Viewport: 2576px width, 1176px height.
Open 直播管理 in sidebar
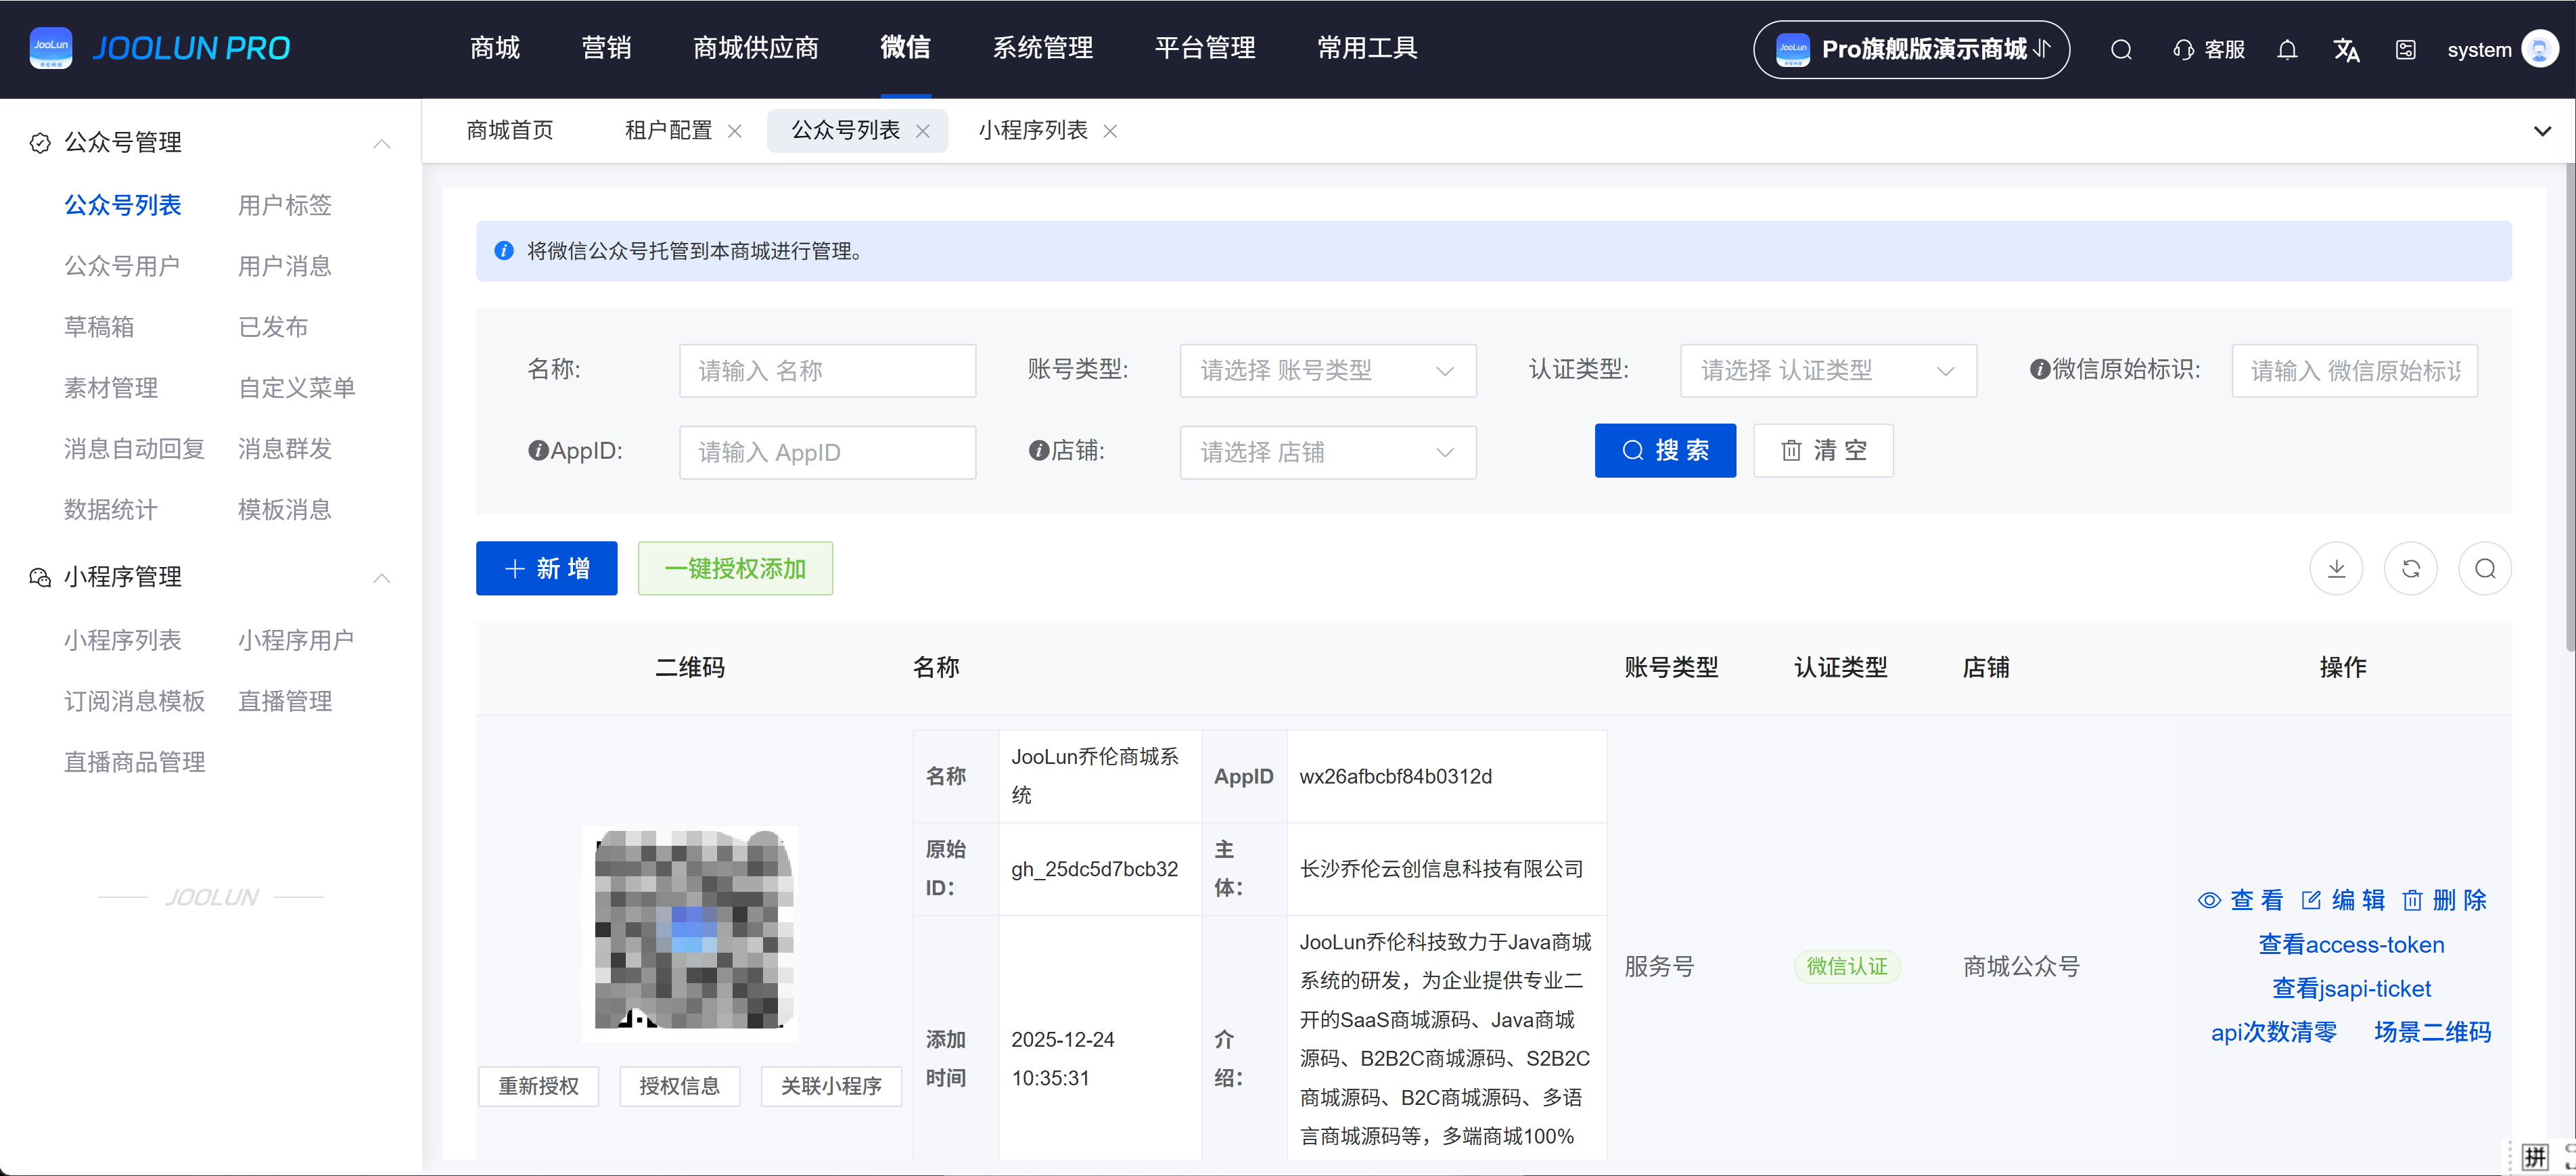284,702
